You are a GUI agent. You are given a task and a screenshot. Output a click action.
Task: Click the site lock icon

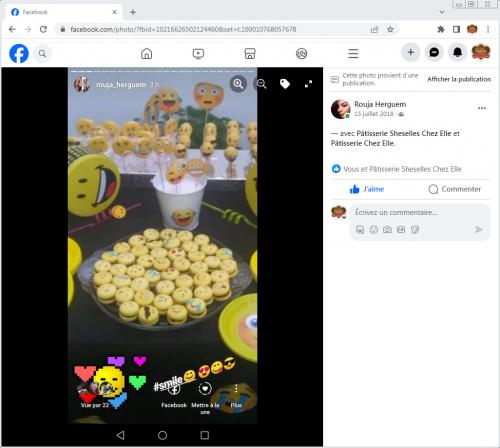pyautogui.click(x=62, y=29)
